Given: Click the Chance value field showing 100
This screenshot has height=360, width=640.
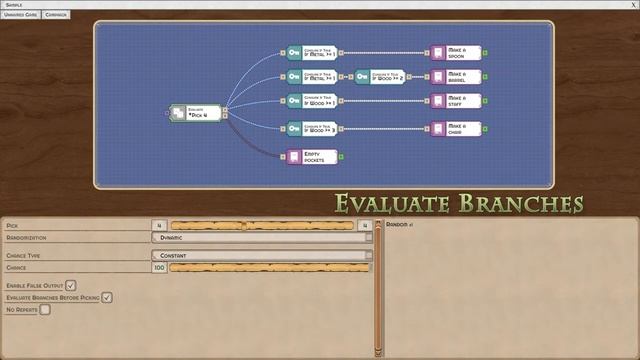Looking at the screenshot, I should tap(159, 268).
